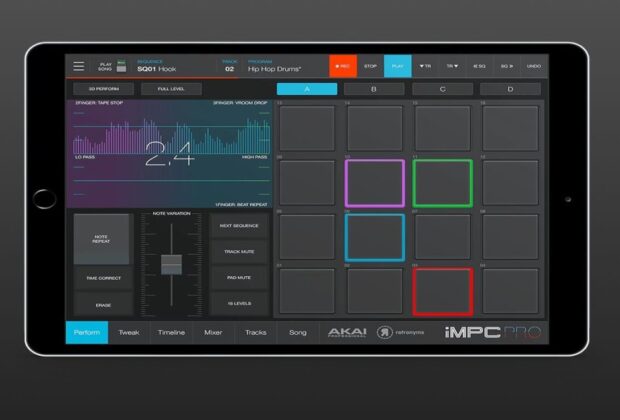Jump to the previous sequence SQ
The width and height of the screenshot is (620, 420).
coord(480,66)
